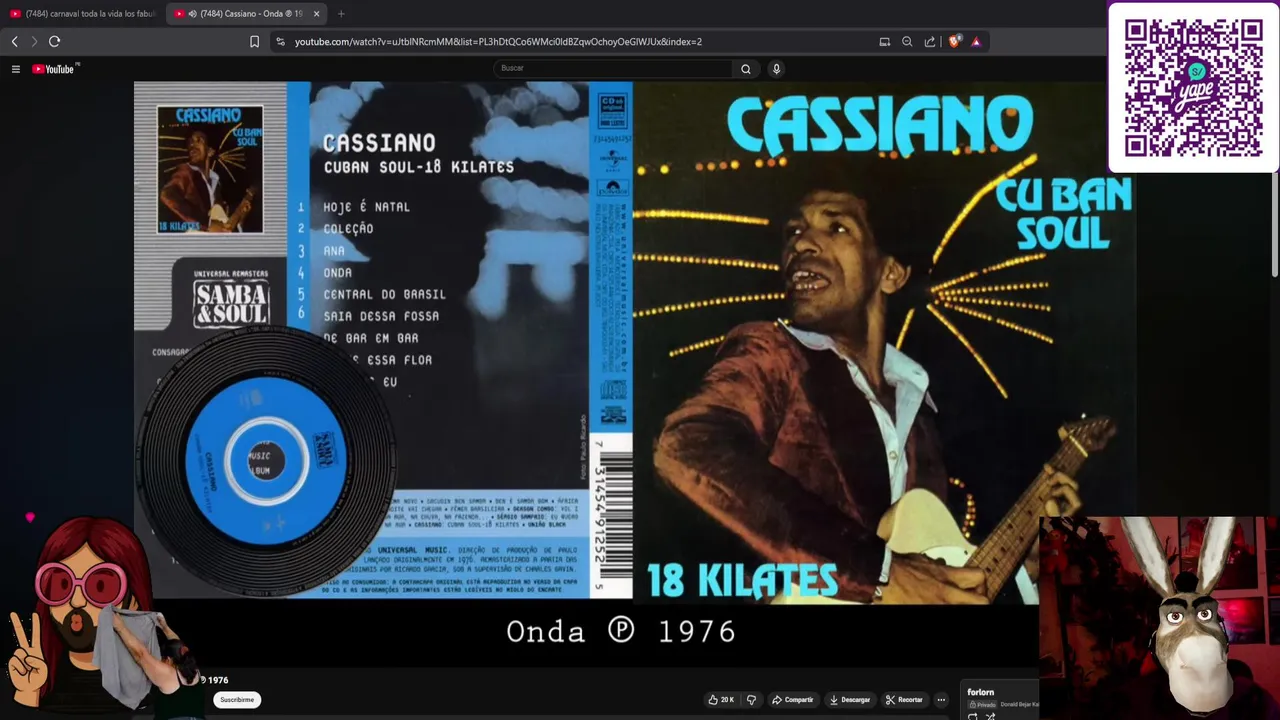Open a new browser tab
This screenshot has height=720, width=1280.
coord(341,13)
